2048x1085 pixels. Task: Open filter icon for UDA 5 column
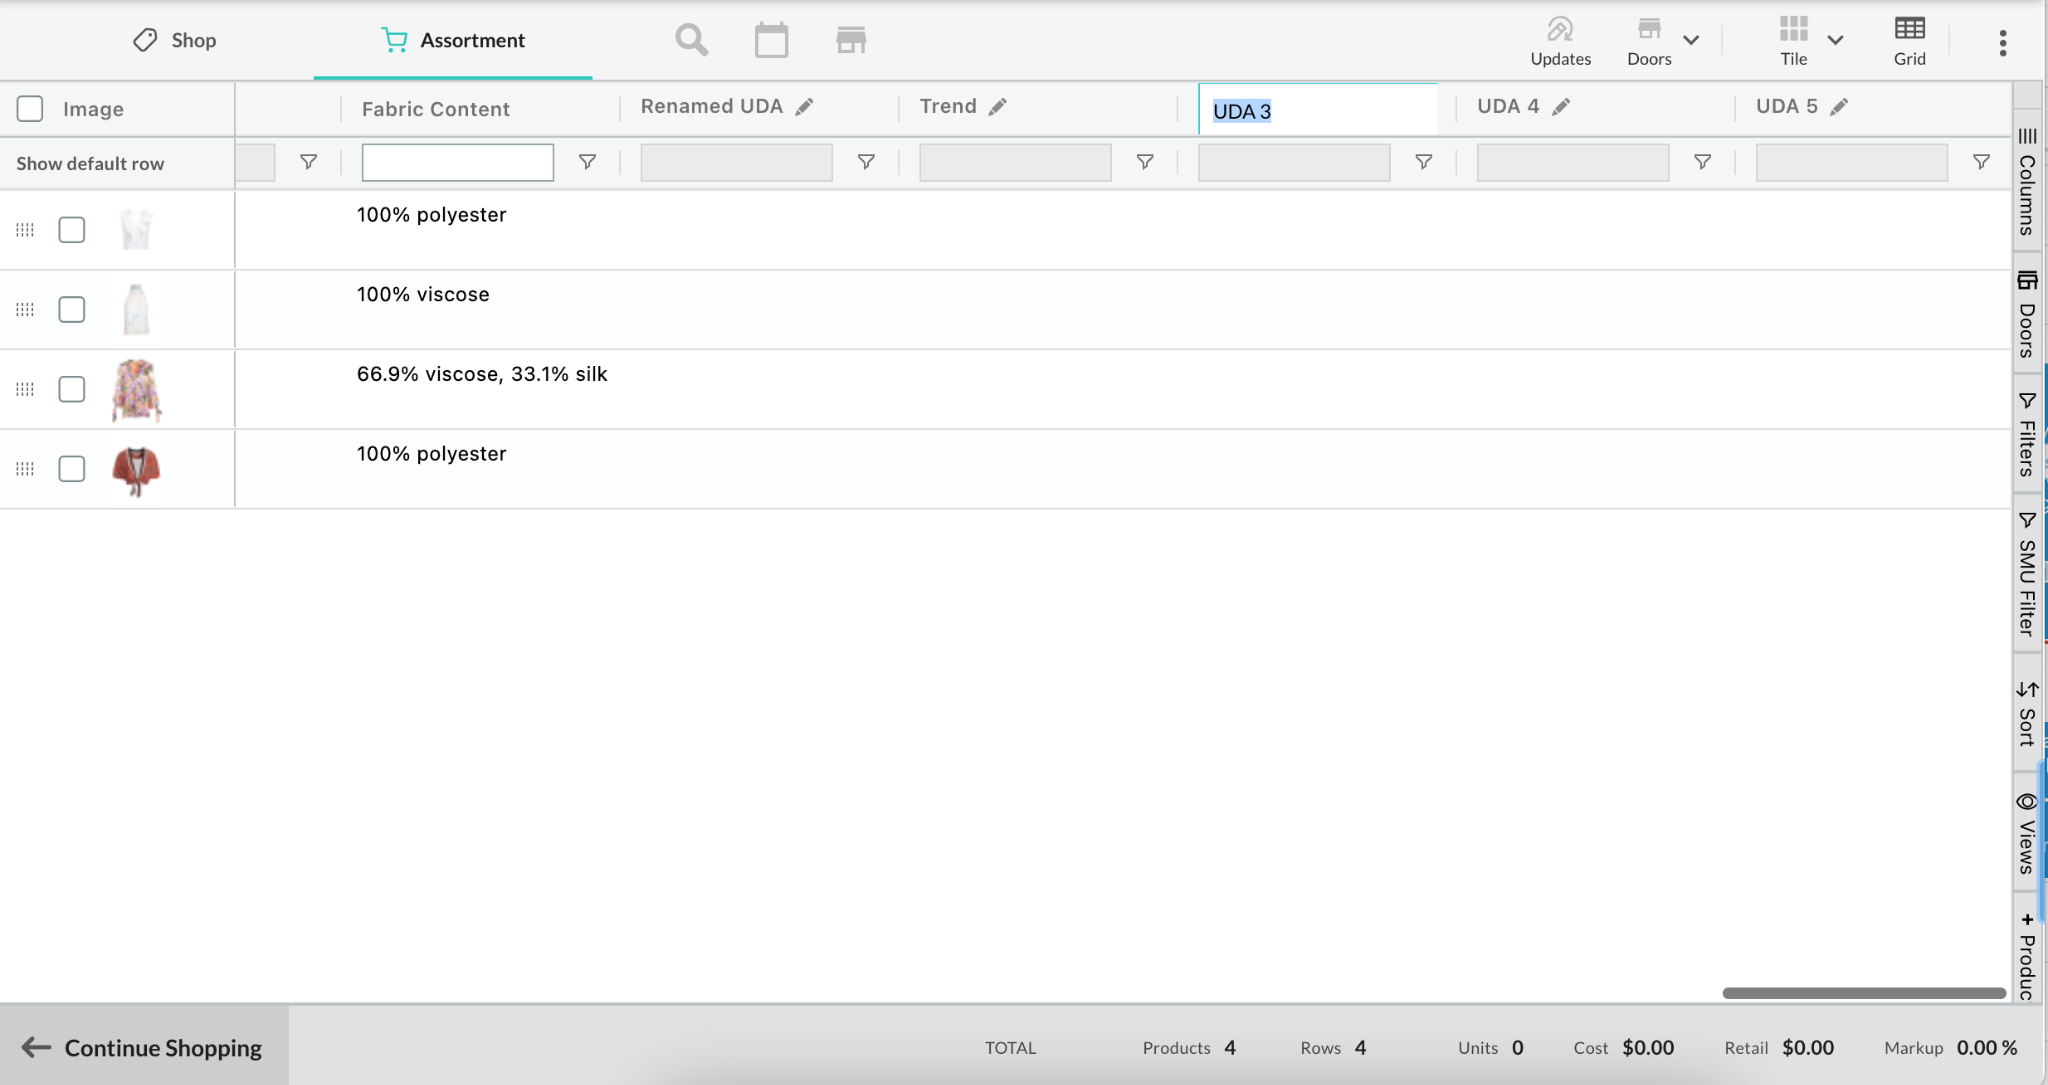[1981, 162]
